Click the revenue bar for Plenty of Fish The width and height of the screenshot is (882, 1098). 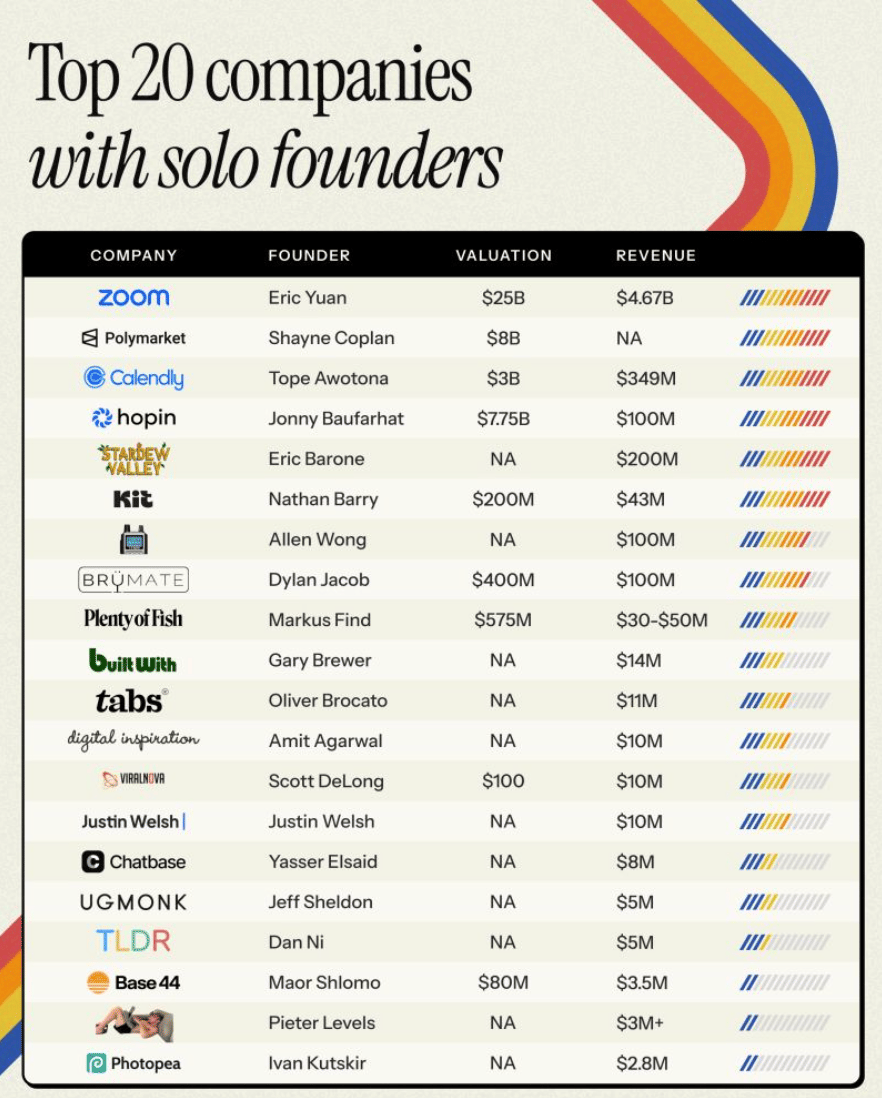click(785, 620)
